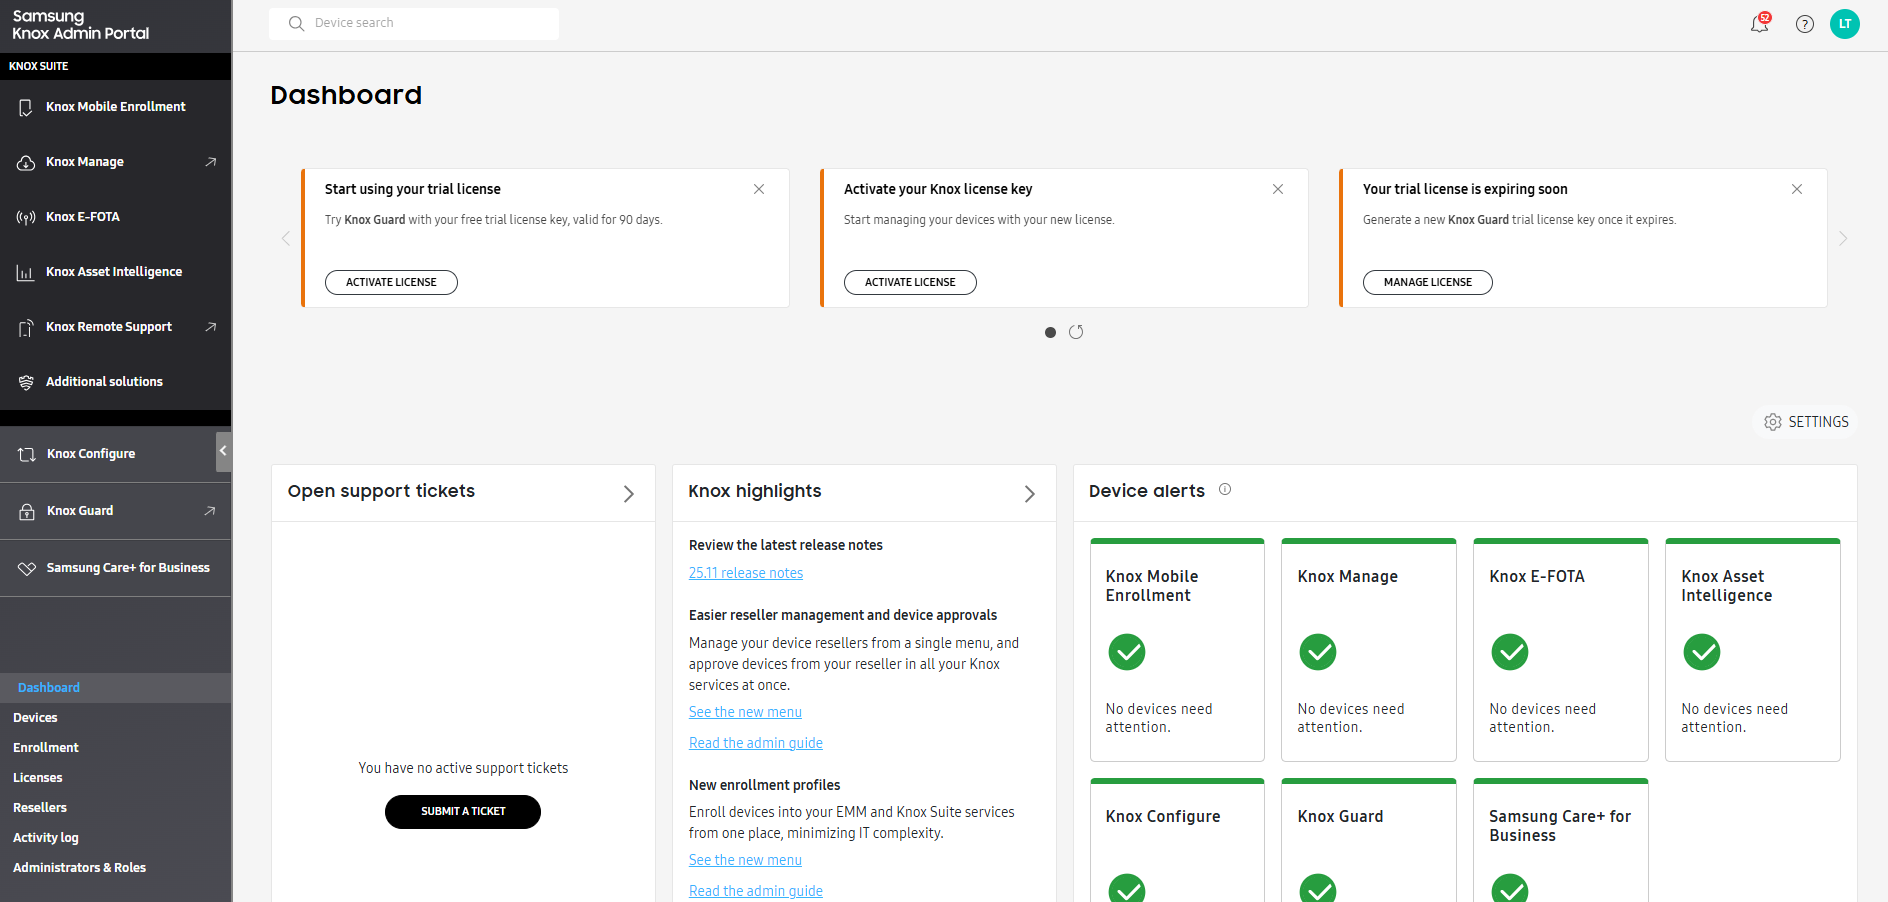Open Devices in the sidebar menu
The height and width of the screenshot is (902, 1888).
click(x=115, y=718)
